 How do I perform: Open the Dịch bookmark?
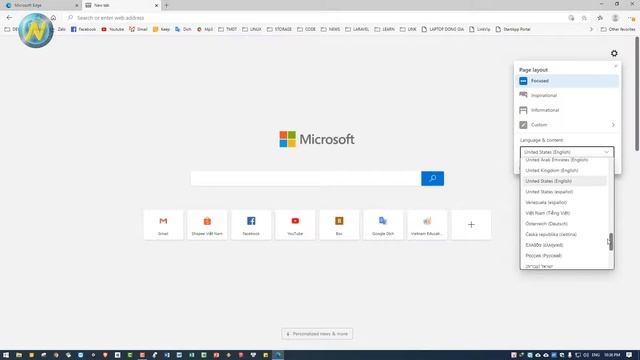tap(183, 29)
